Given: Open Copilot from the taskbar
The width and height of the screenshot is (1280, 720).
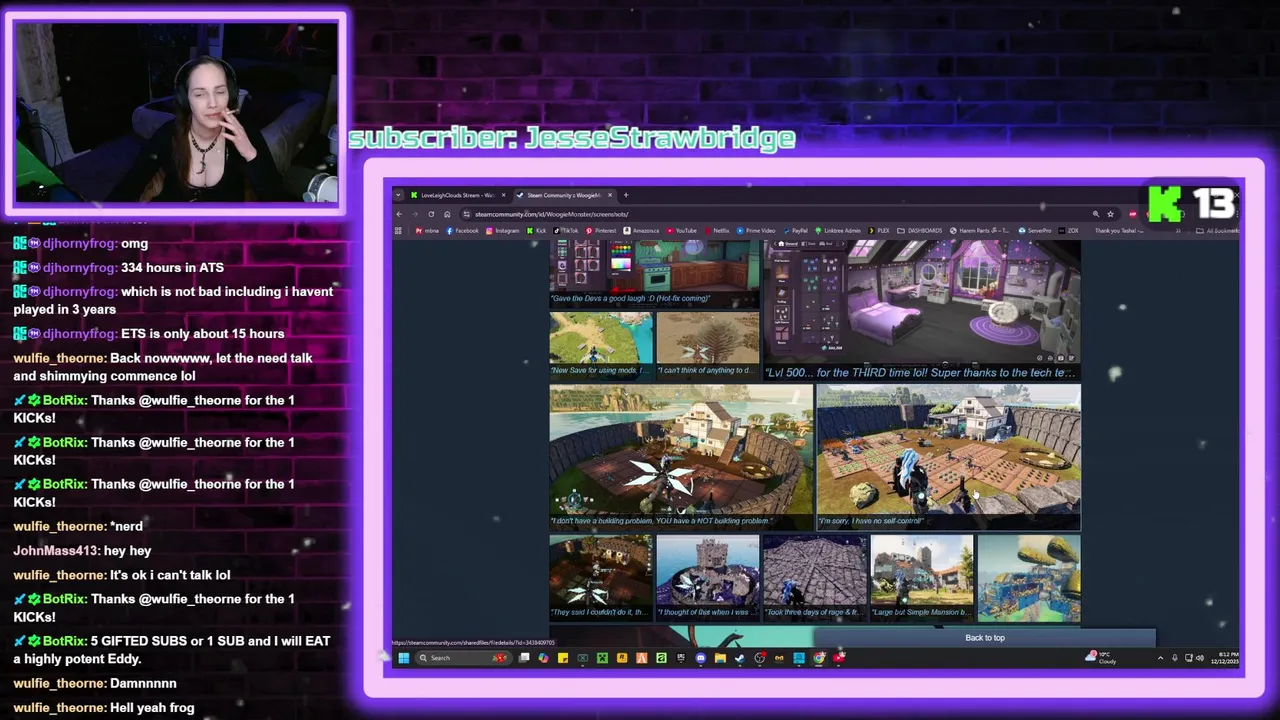Looking at the screenshot, I should click(x=543, y=658).
